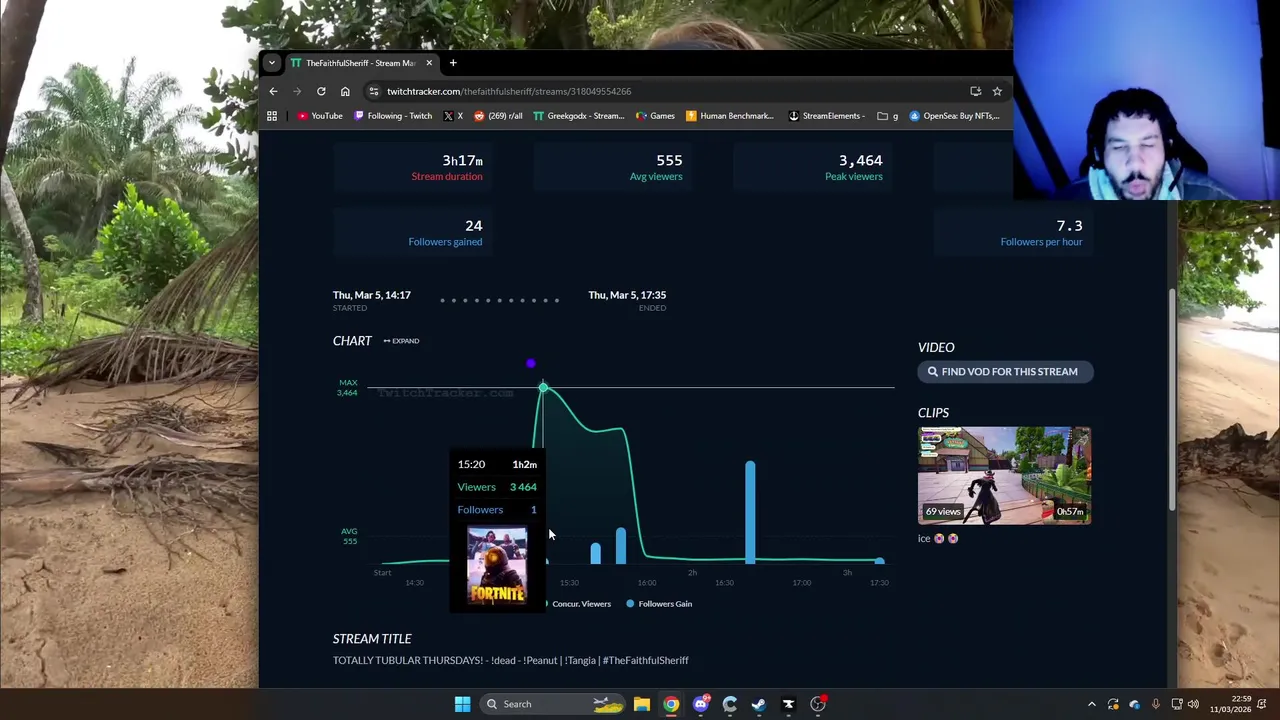Open the volume control in system tray
This screenshot has width=1280, height=720.
[1193, 704]
